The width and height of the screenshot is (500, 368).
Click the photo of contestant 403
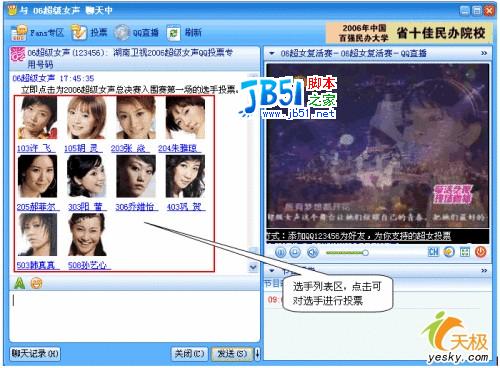pyautogui.click(x=185, y=176)
